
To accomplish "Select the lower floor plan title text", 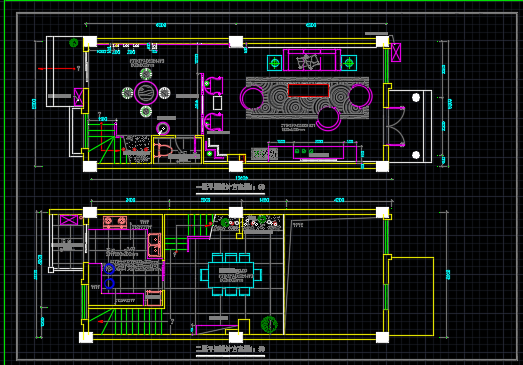I will click(230, 349).
